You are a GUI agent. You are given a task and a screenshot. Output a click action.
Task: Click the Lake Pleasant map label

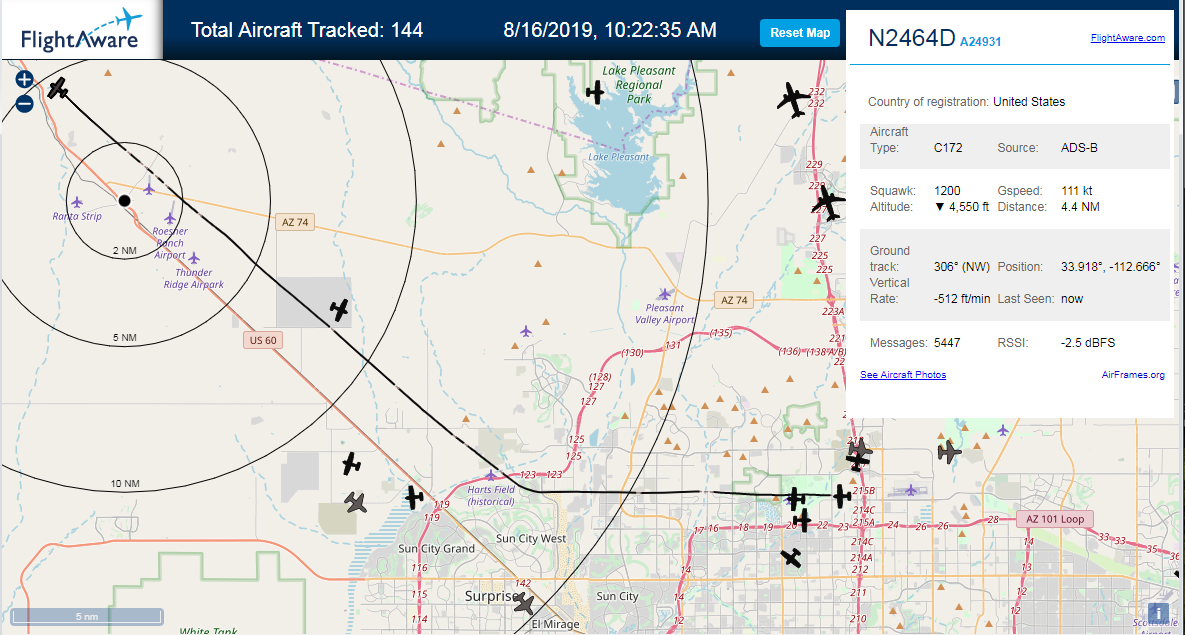(619, 157)
